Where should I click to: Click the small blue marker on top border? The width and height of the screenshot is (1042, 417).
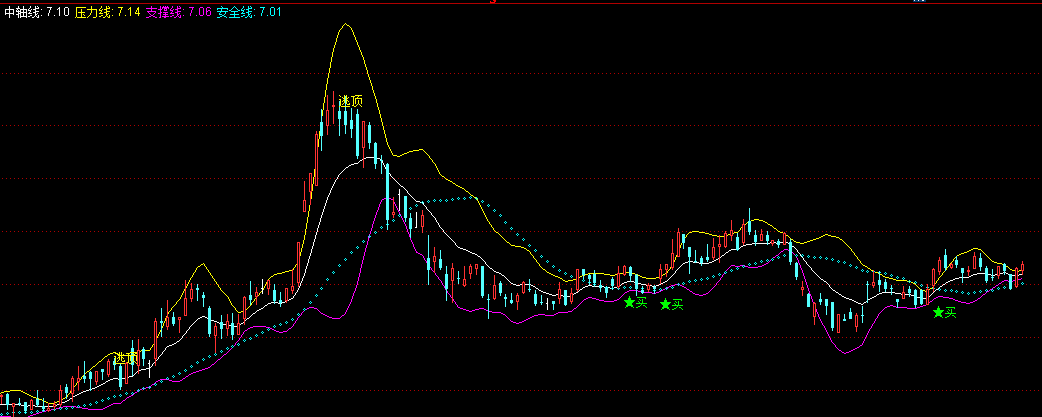(x=919, y=2)
